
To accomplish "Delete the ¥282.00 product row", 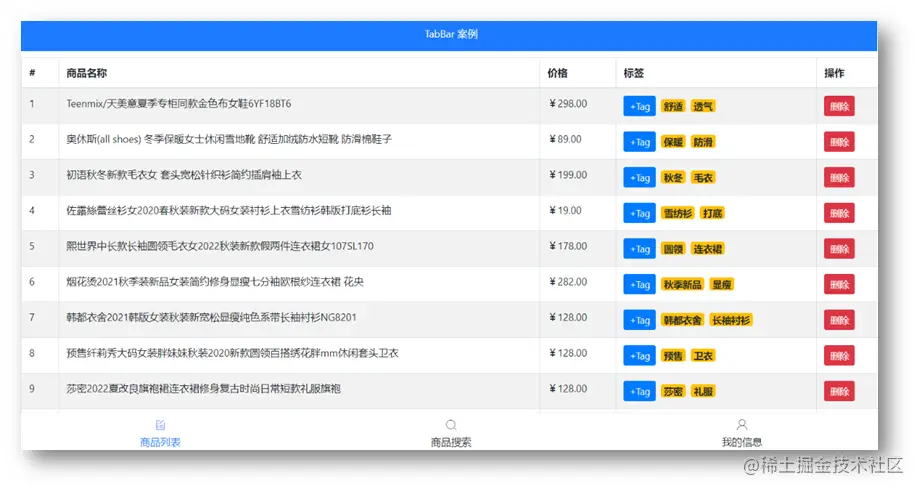I will (x=839, y=284).
